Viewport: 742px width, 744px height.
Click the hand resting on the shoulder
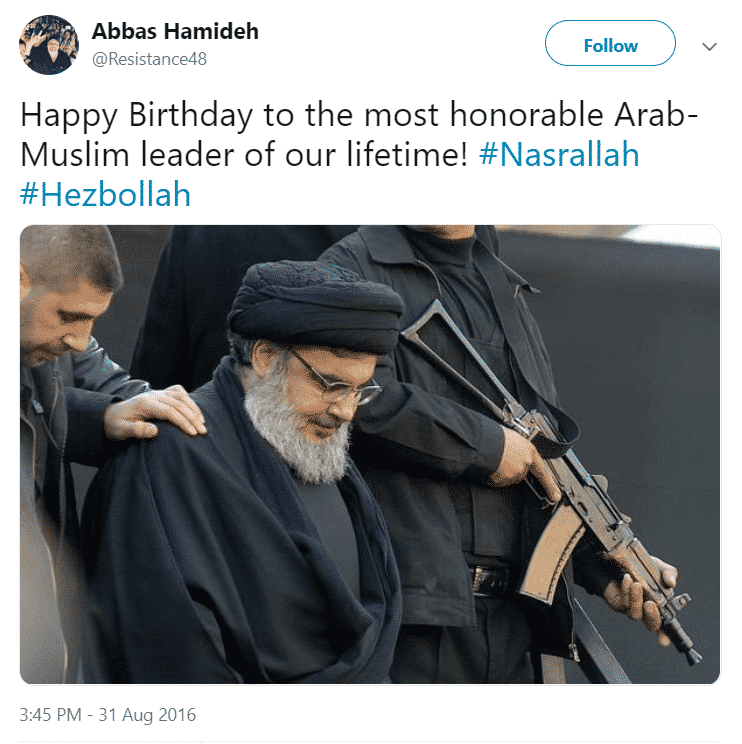(x=155, y=412)
